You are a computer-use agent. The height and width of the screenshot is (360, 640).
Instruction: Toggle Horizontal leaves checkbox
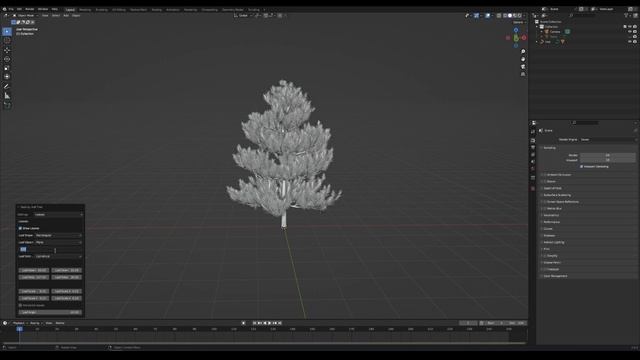(20, 305)
